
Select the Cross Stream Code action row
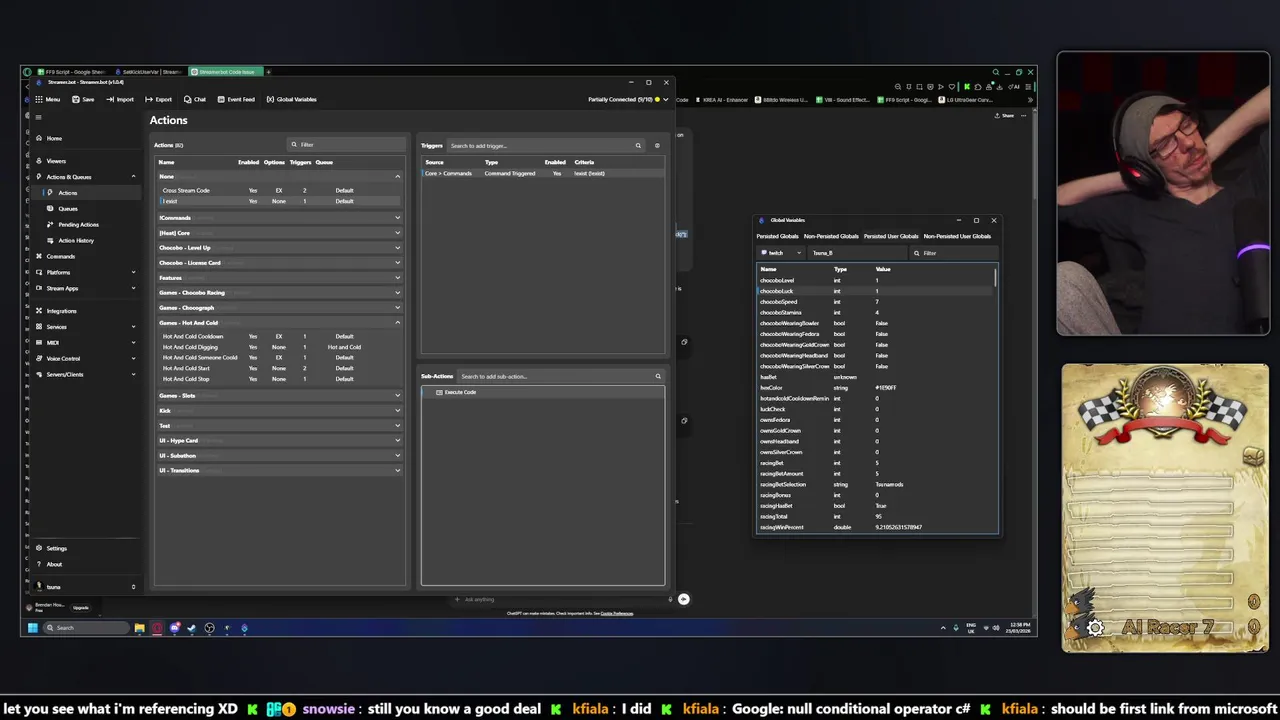click(279, 190)
